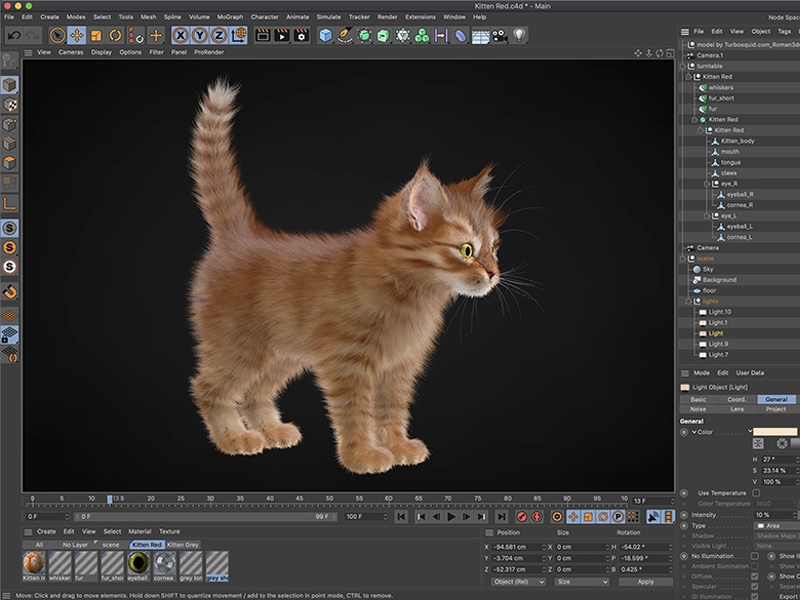Open the light Type dropdown showing Area
The width and height of the screenshot is (800, 600).
[x=777, y=526]
